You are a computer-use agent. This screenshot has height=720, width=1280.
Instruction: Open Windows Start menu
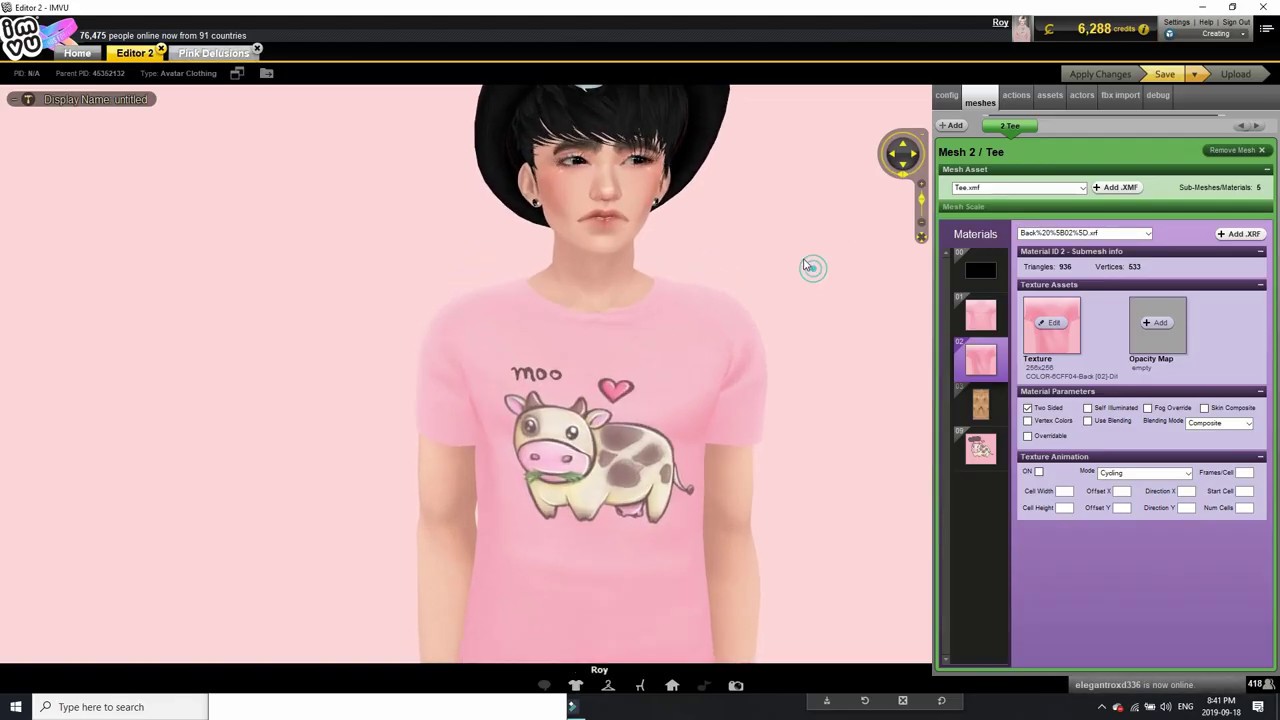(x=16, y=707)
